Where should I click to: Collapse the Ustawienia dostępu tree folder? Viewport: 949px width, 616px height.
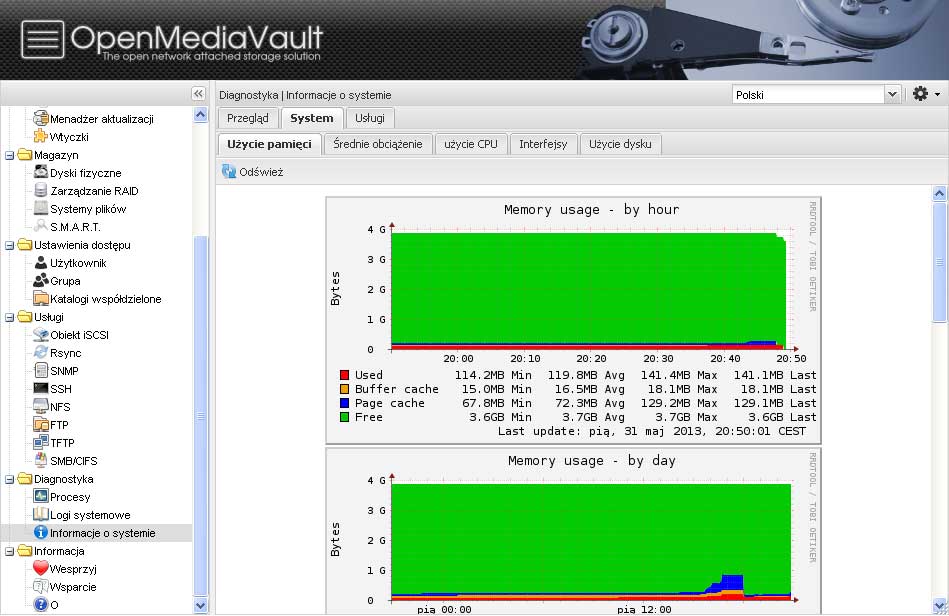click(x=9, y=245)
